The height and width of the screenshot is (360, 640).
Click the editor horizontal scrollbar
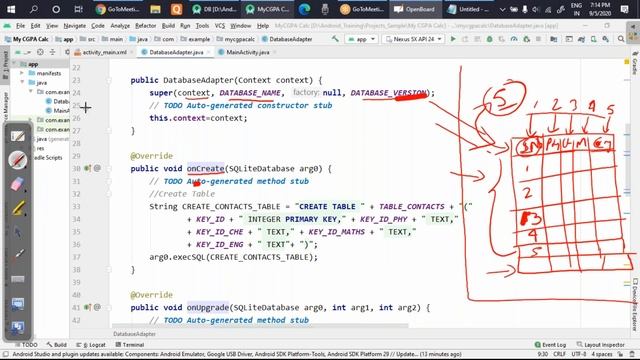click(x=260, y=326)
